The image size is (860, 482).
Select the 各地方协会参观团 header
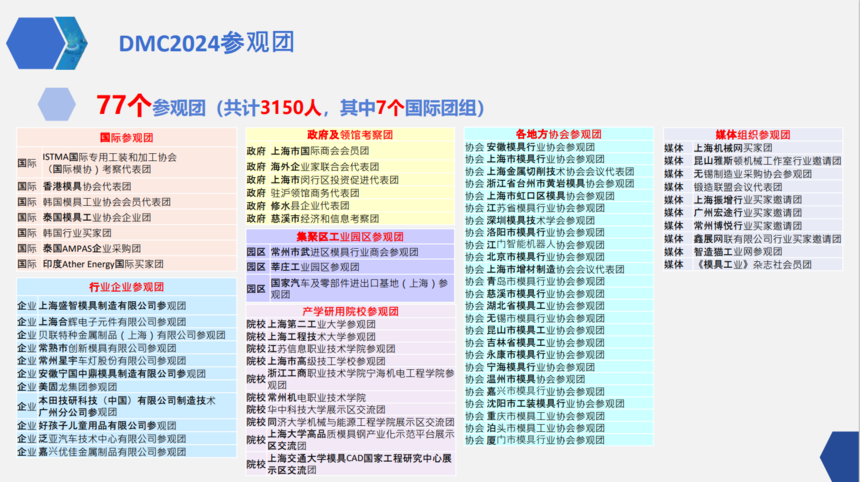coord(558,134)
